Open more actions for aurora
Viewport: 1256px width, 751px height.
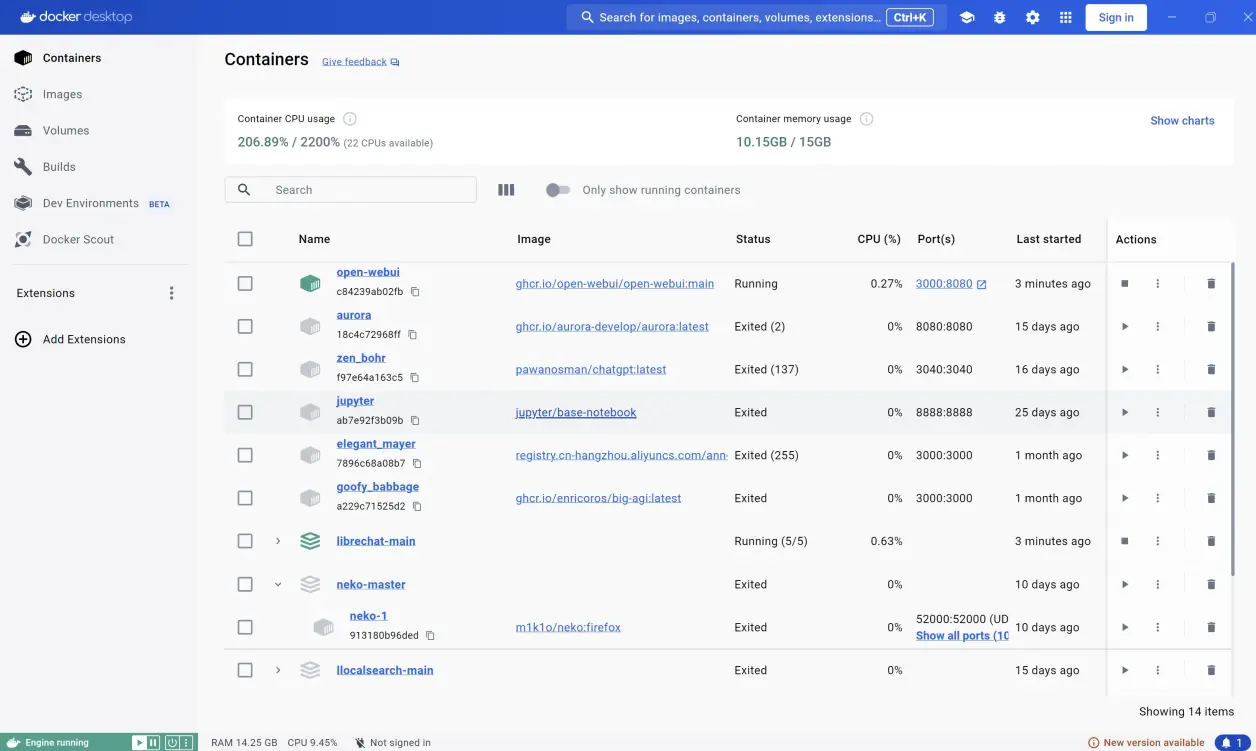click(x=1158, y=327)
